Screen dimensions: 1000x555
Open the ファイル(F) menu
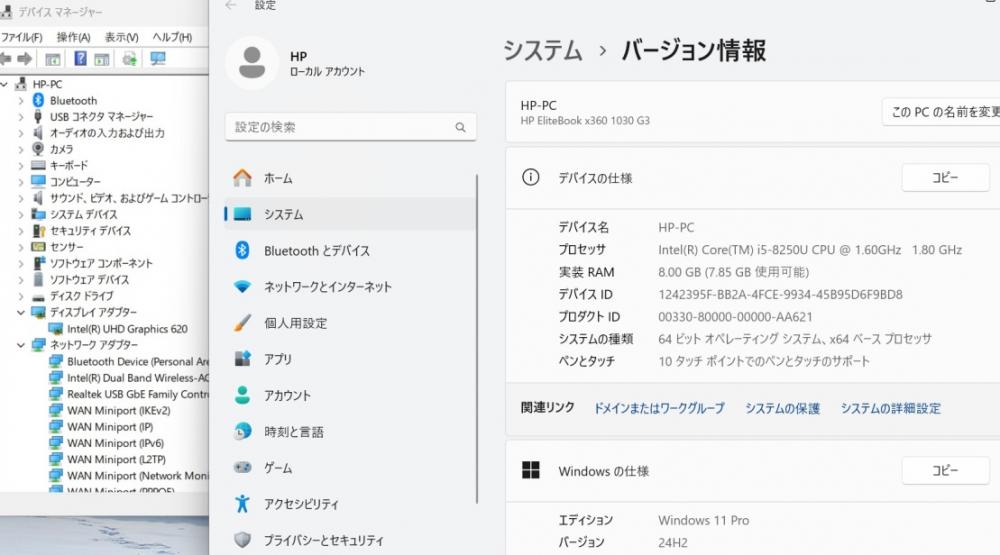(22, 37)
